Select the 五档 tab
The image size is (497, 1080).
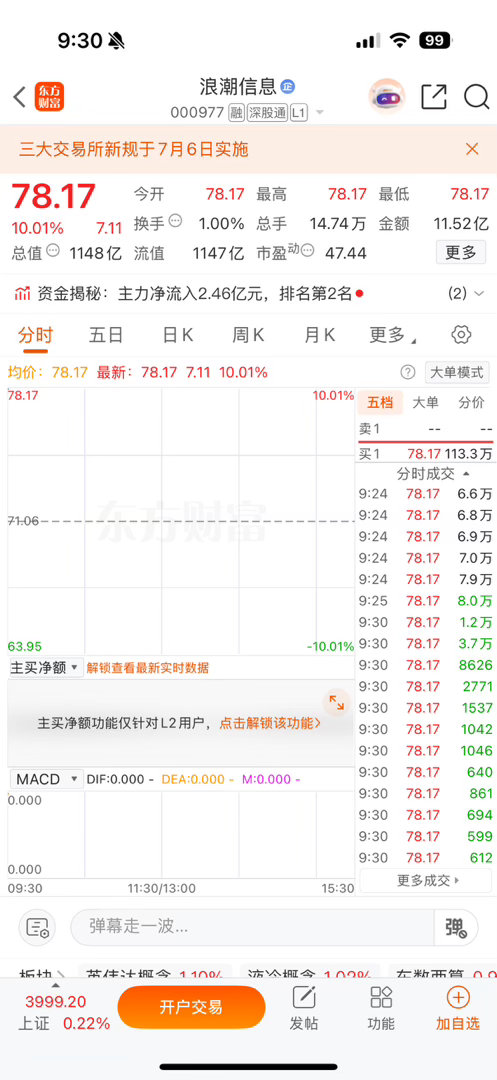pyautogui.click(x=379, y=402)
